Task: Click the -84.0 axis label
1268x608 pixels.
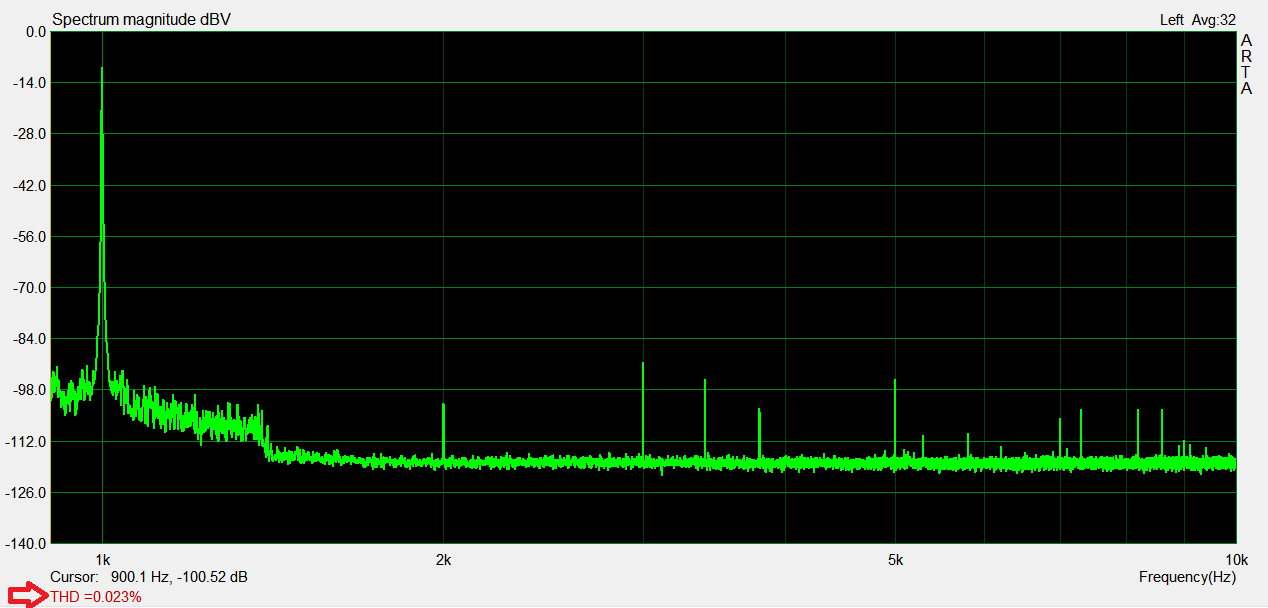Action: (31, 339)
